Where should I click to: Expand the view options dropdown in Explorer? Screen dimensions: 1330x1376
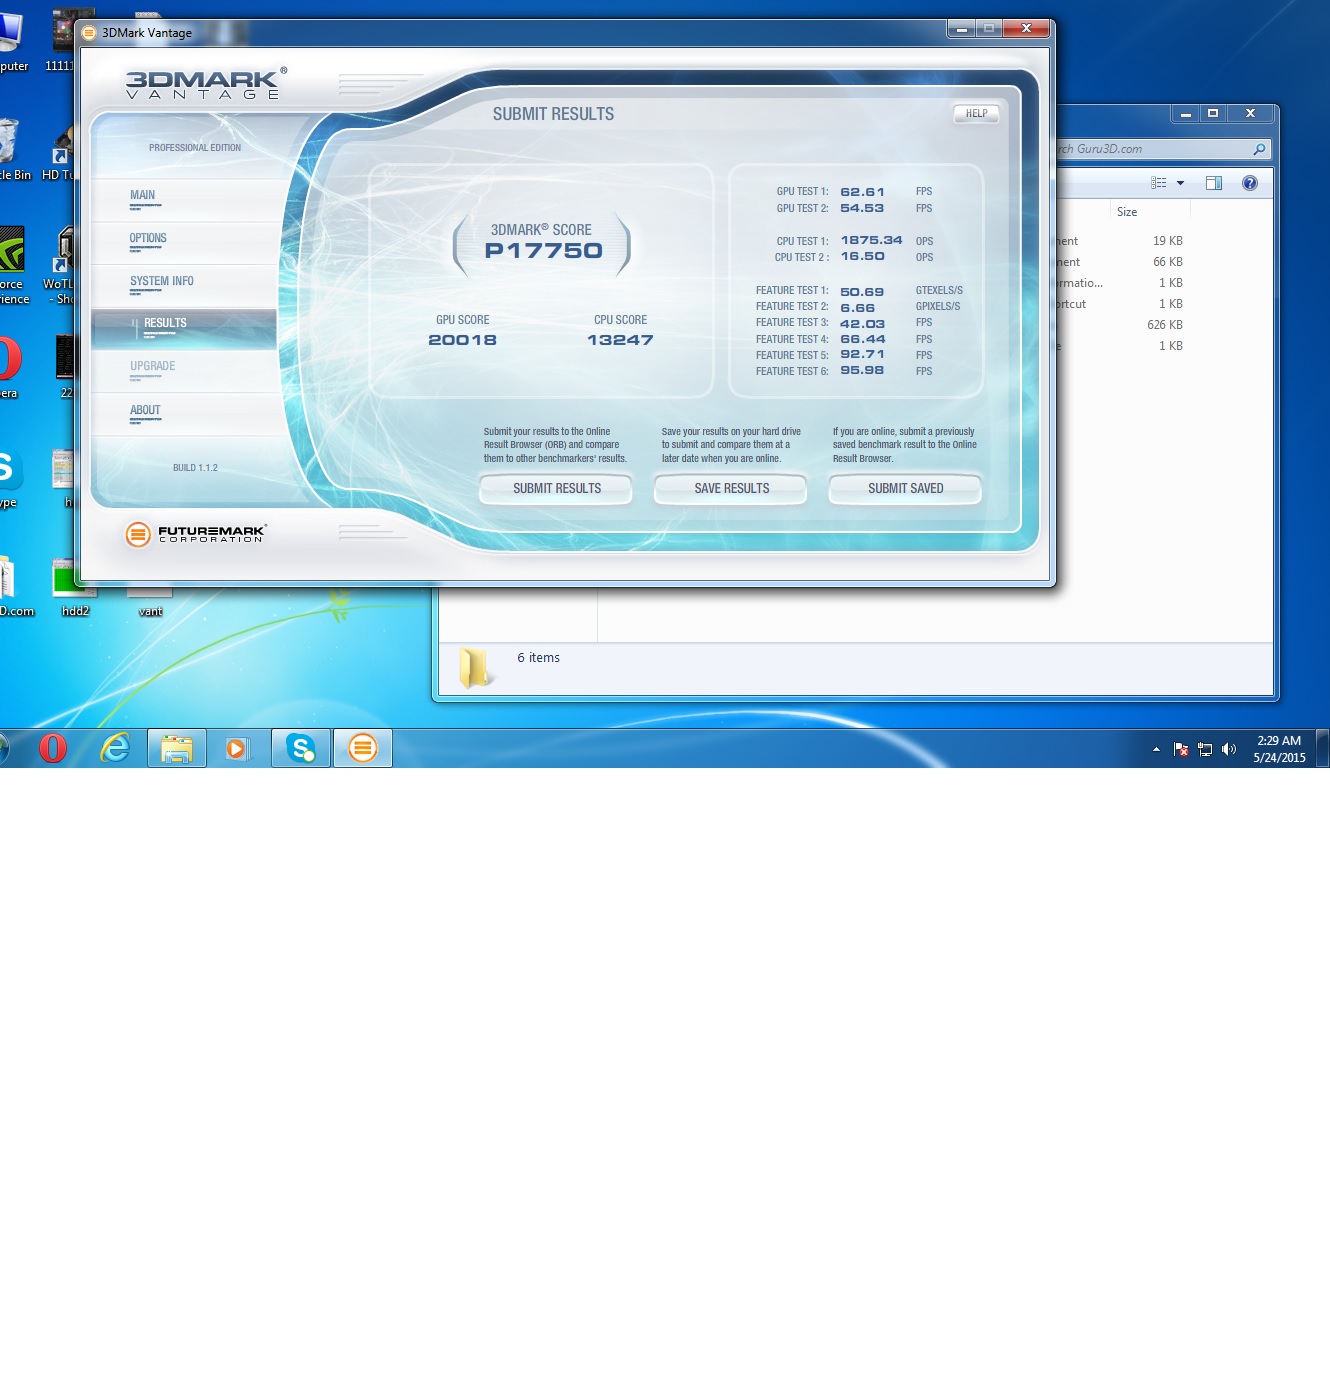(1180, 183)
